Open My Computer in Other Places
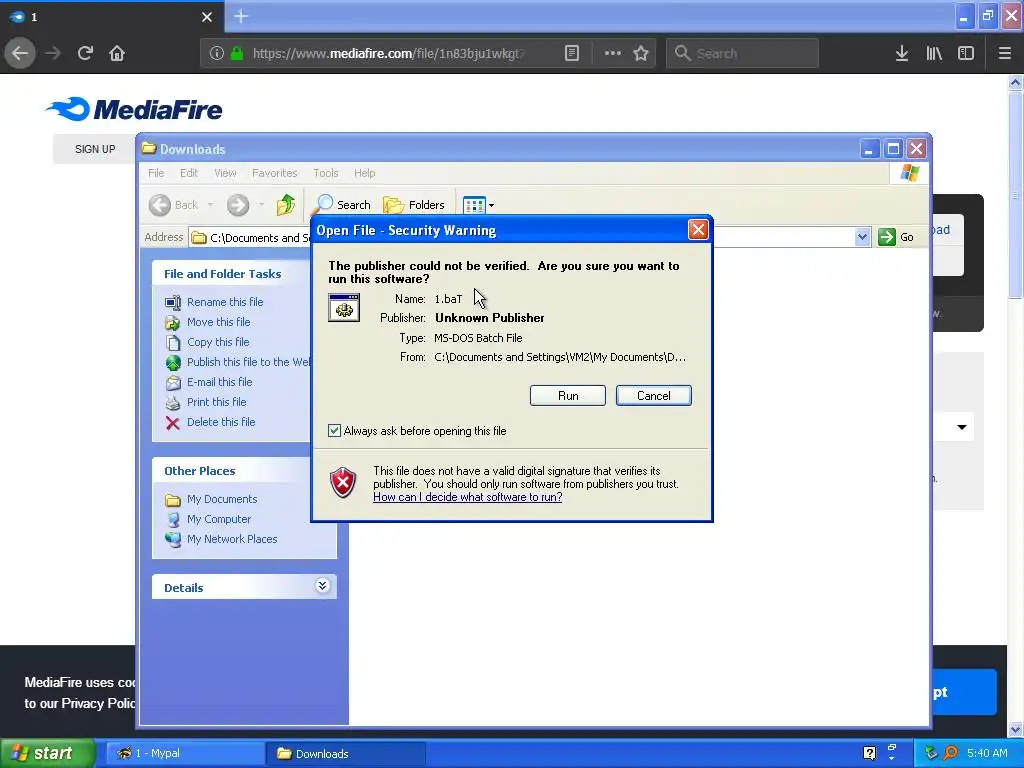This screenshot has width=1024, height=768. 219,519
